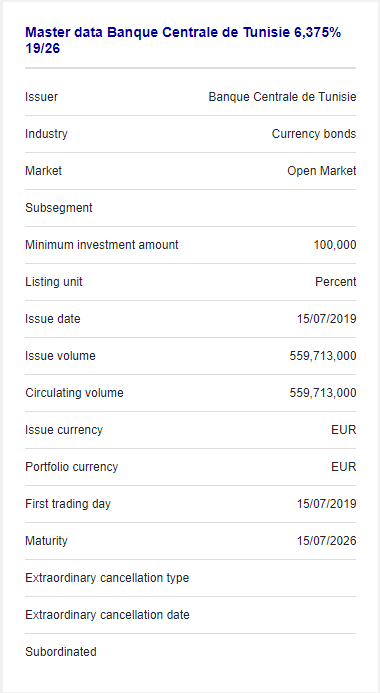
Task: Click the Minimum investment amount label
Action: (102, 245)
